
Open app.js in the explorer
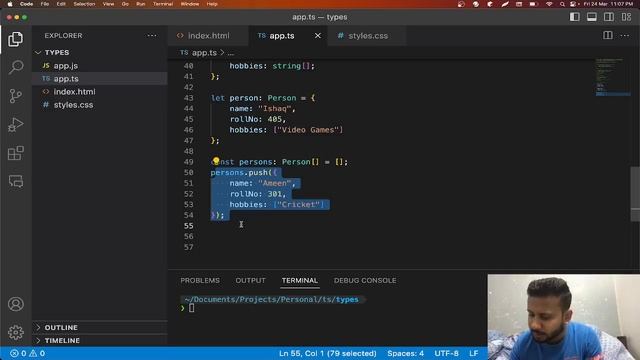point(66,66)
